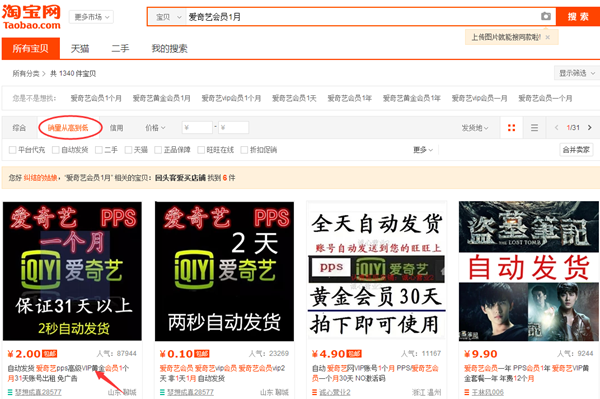Open the 价格 sort dropdown

[155, 128]
